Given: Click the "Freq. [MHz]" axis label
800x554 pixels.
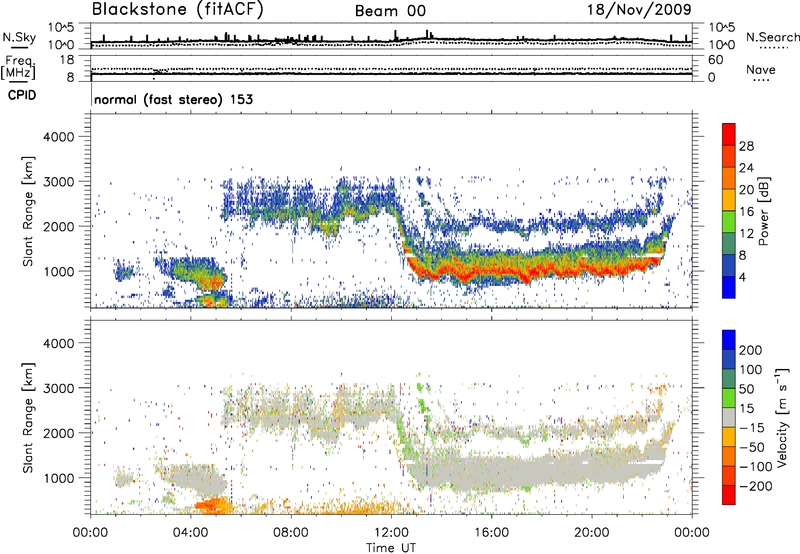Looking at the screenshot, I should point(18,68).
